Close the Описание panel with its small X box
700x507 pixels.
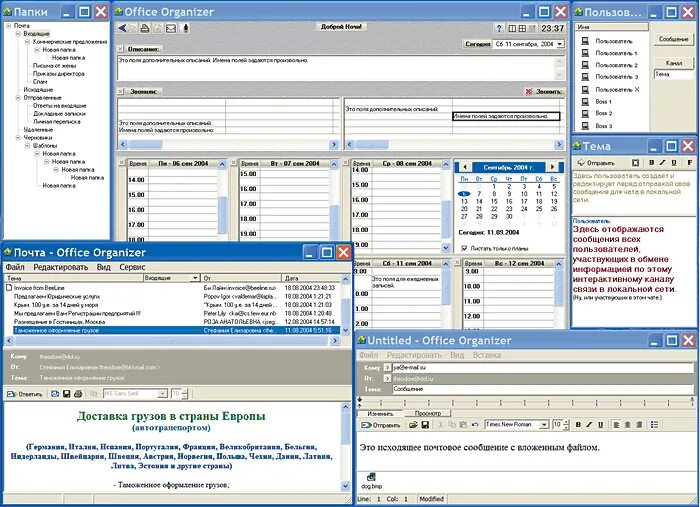tap(121, 49)
